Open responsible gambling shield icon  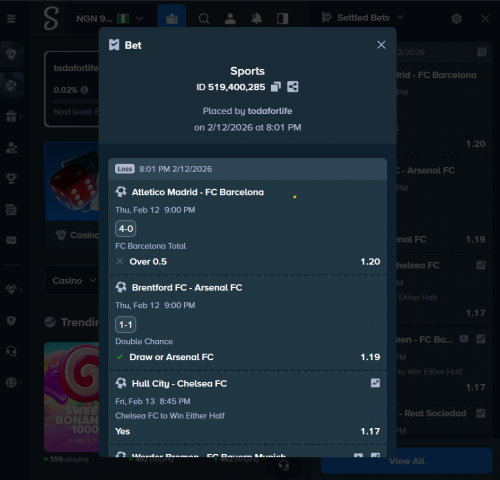coord(12,320)
